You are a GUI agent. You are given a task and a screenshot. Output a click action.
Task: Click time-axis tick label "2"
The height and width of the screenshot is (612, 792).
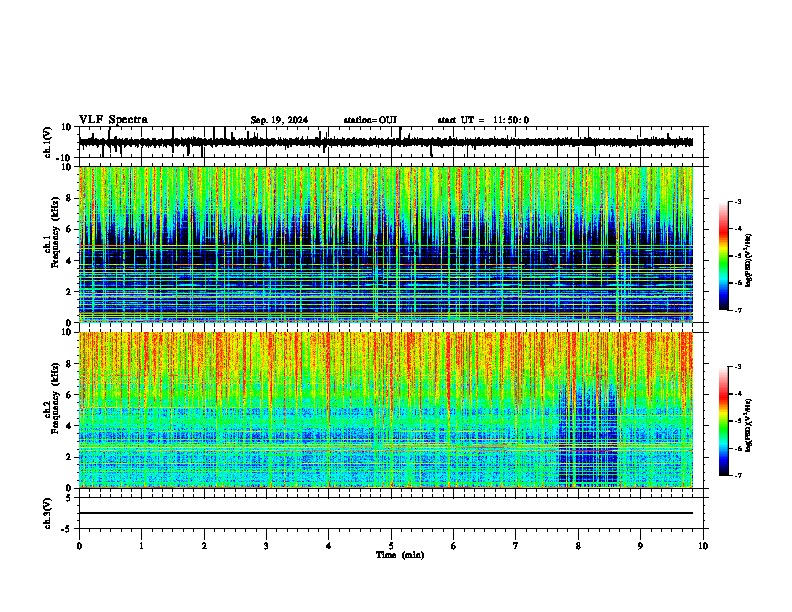click(204, 546)
